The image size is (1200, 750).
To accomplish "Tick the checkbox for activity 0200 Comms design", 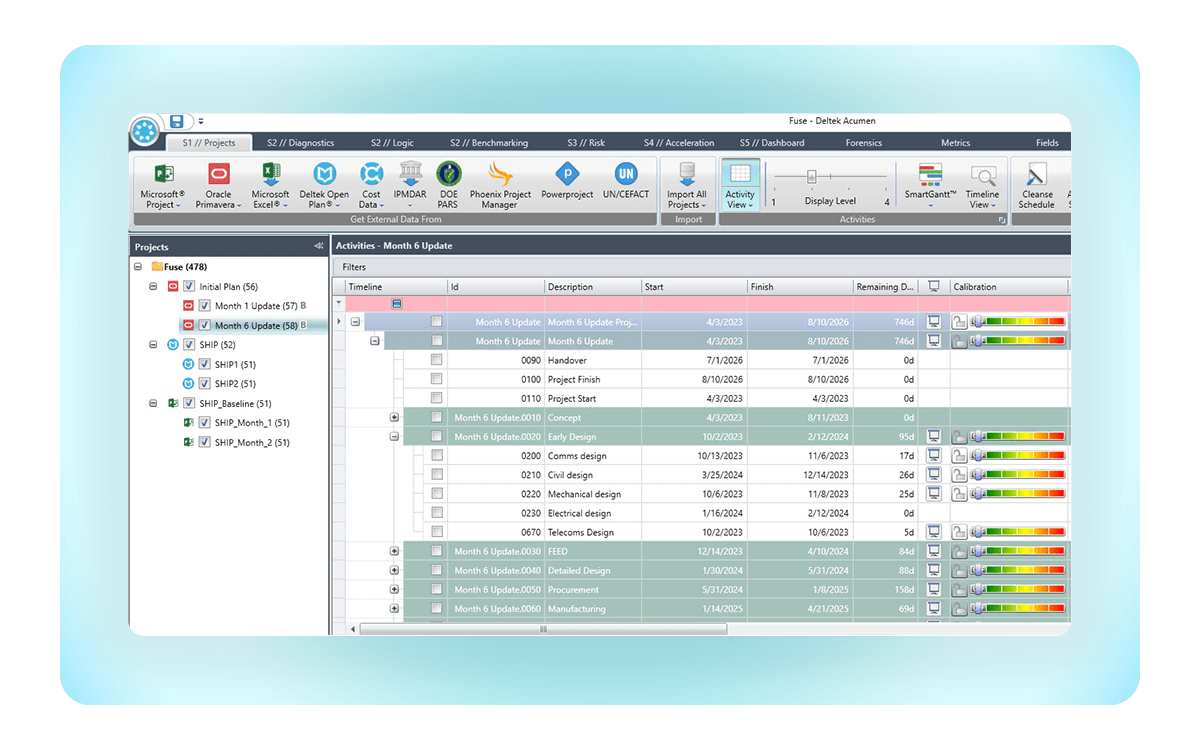I will point(437,456).
